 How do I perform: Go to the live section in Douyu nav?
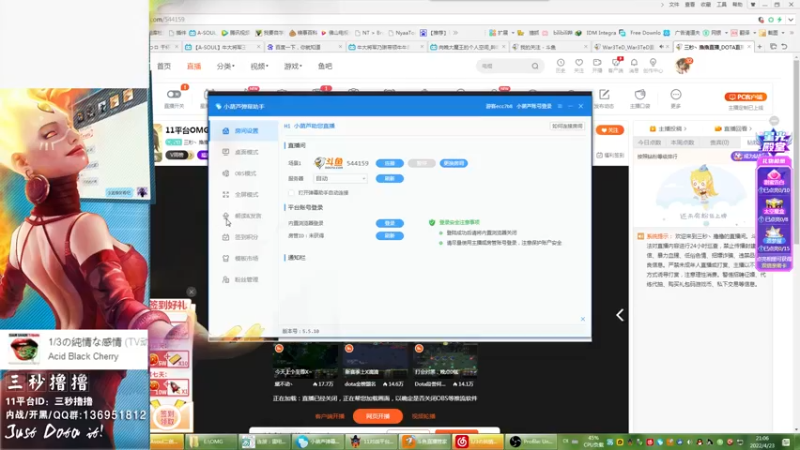click(194, 66)
